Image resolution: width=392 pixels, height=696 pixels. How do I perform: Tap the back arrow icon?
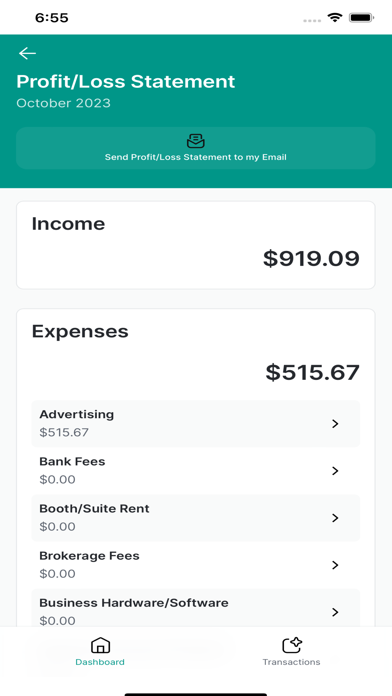tap(27, 53)
